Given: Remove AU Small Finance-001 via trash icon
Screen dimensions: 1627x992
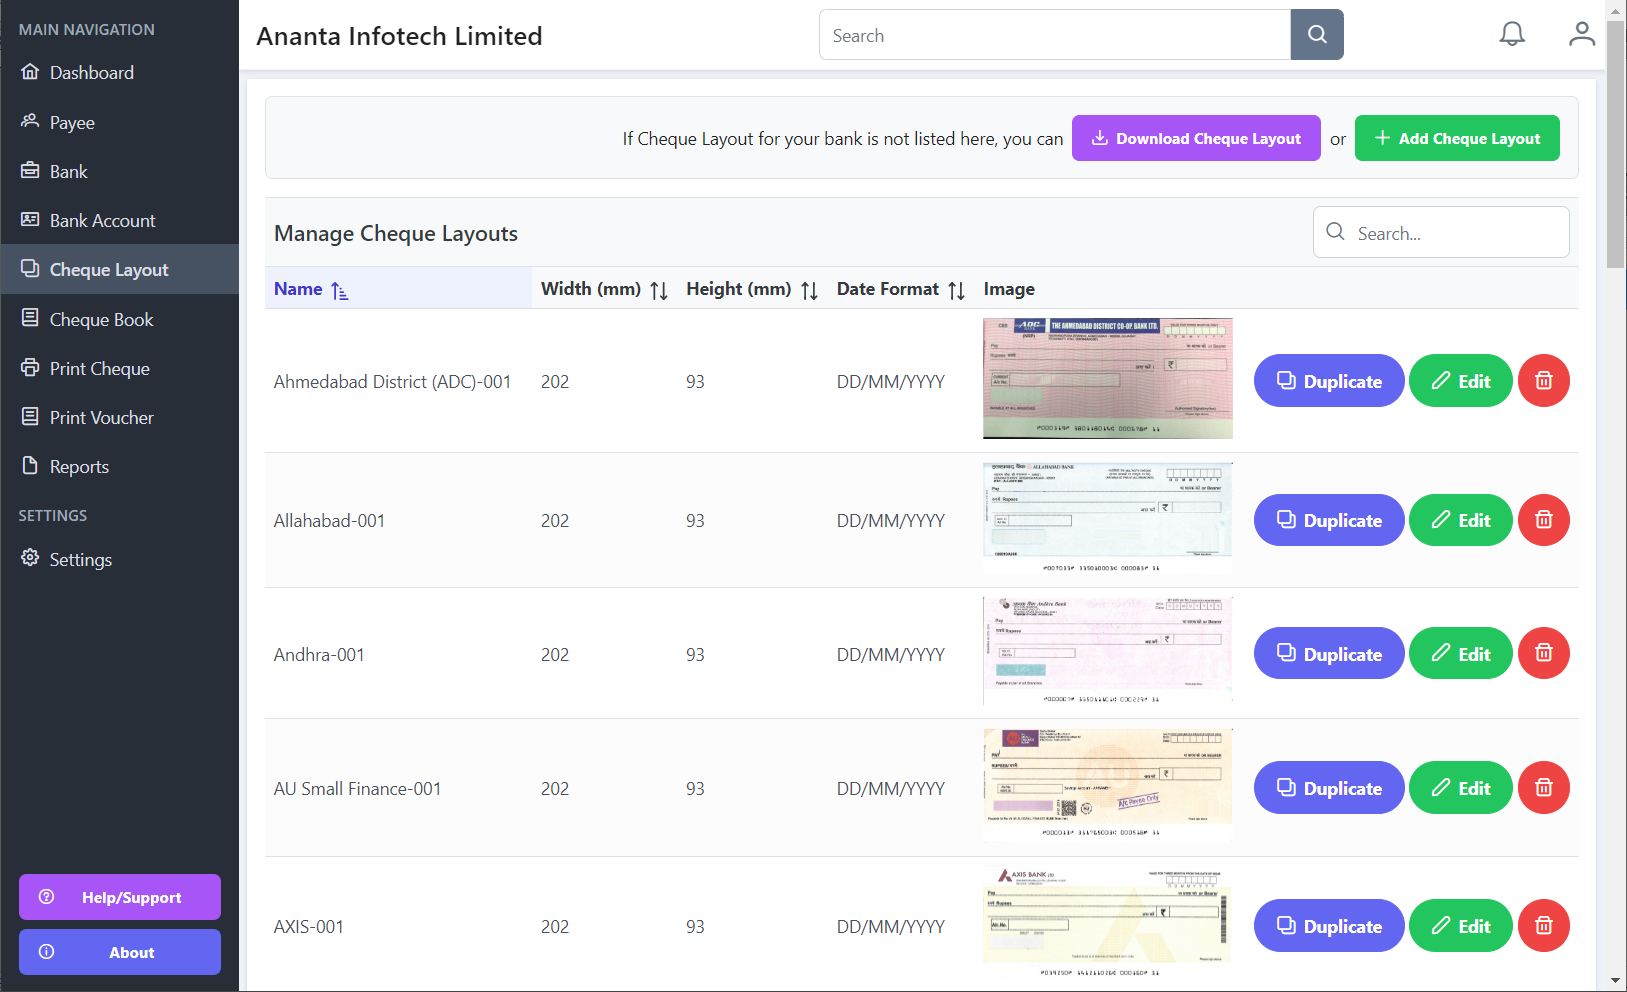Looking at the screenshot, I should click(1544, 788).
